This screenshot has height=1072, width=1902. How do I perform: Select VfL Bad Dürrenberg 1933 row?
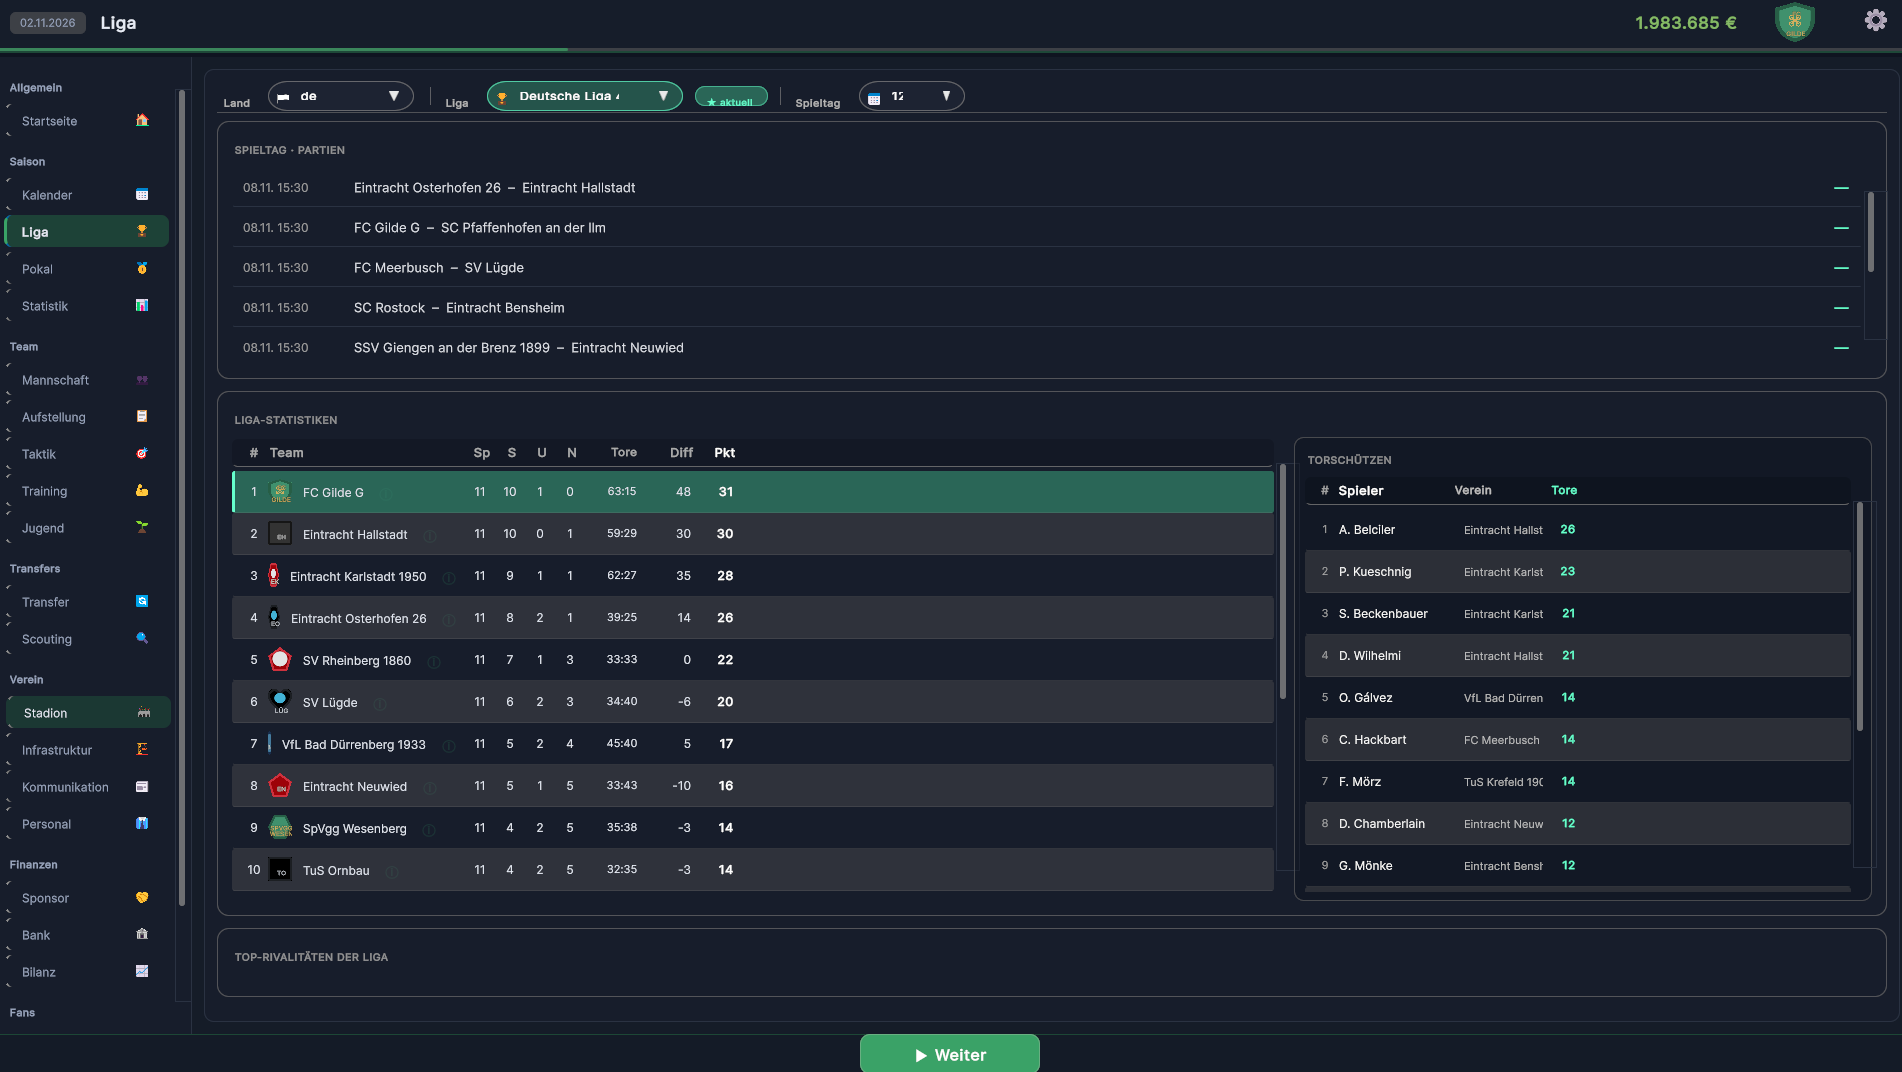click(753, 744)
